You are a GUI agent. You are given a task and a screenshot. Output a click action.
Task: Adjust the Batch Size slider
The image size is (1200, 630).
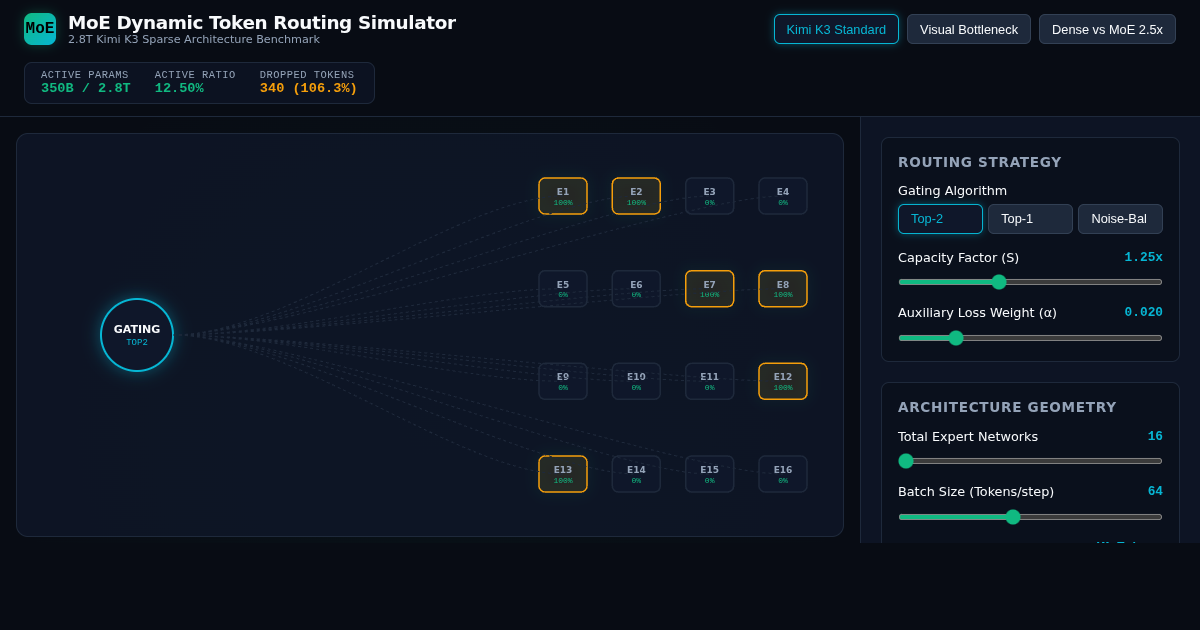[x=1030, y=517]
